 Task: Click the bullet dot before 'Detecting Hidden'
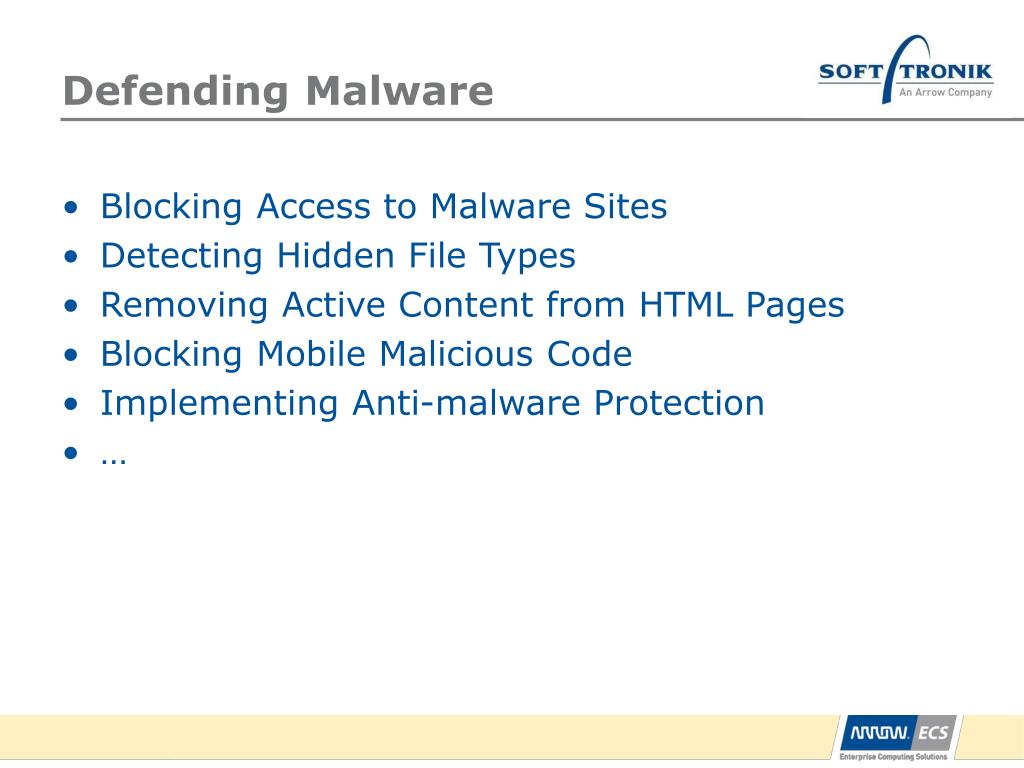(x=71, y=257)
